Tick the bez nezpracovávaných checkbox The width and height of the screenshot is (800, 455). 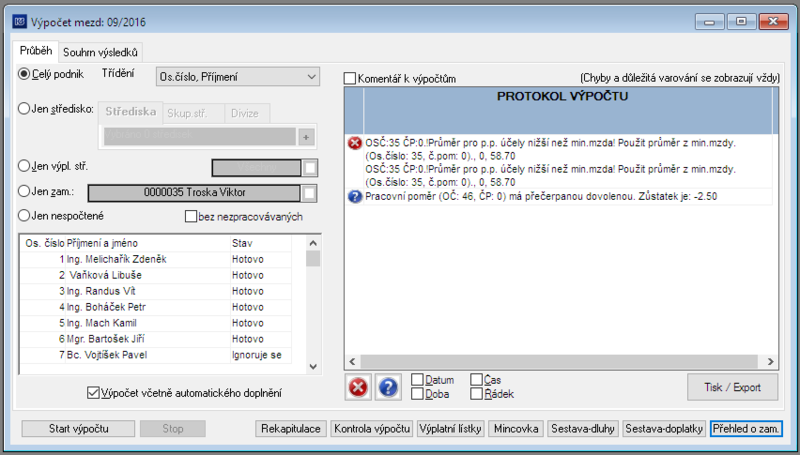(x=191, y=216)
